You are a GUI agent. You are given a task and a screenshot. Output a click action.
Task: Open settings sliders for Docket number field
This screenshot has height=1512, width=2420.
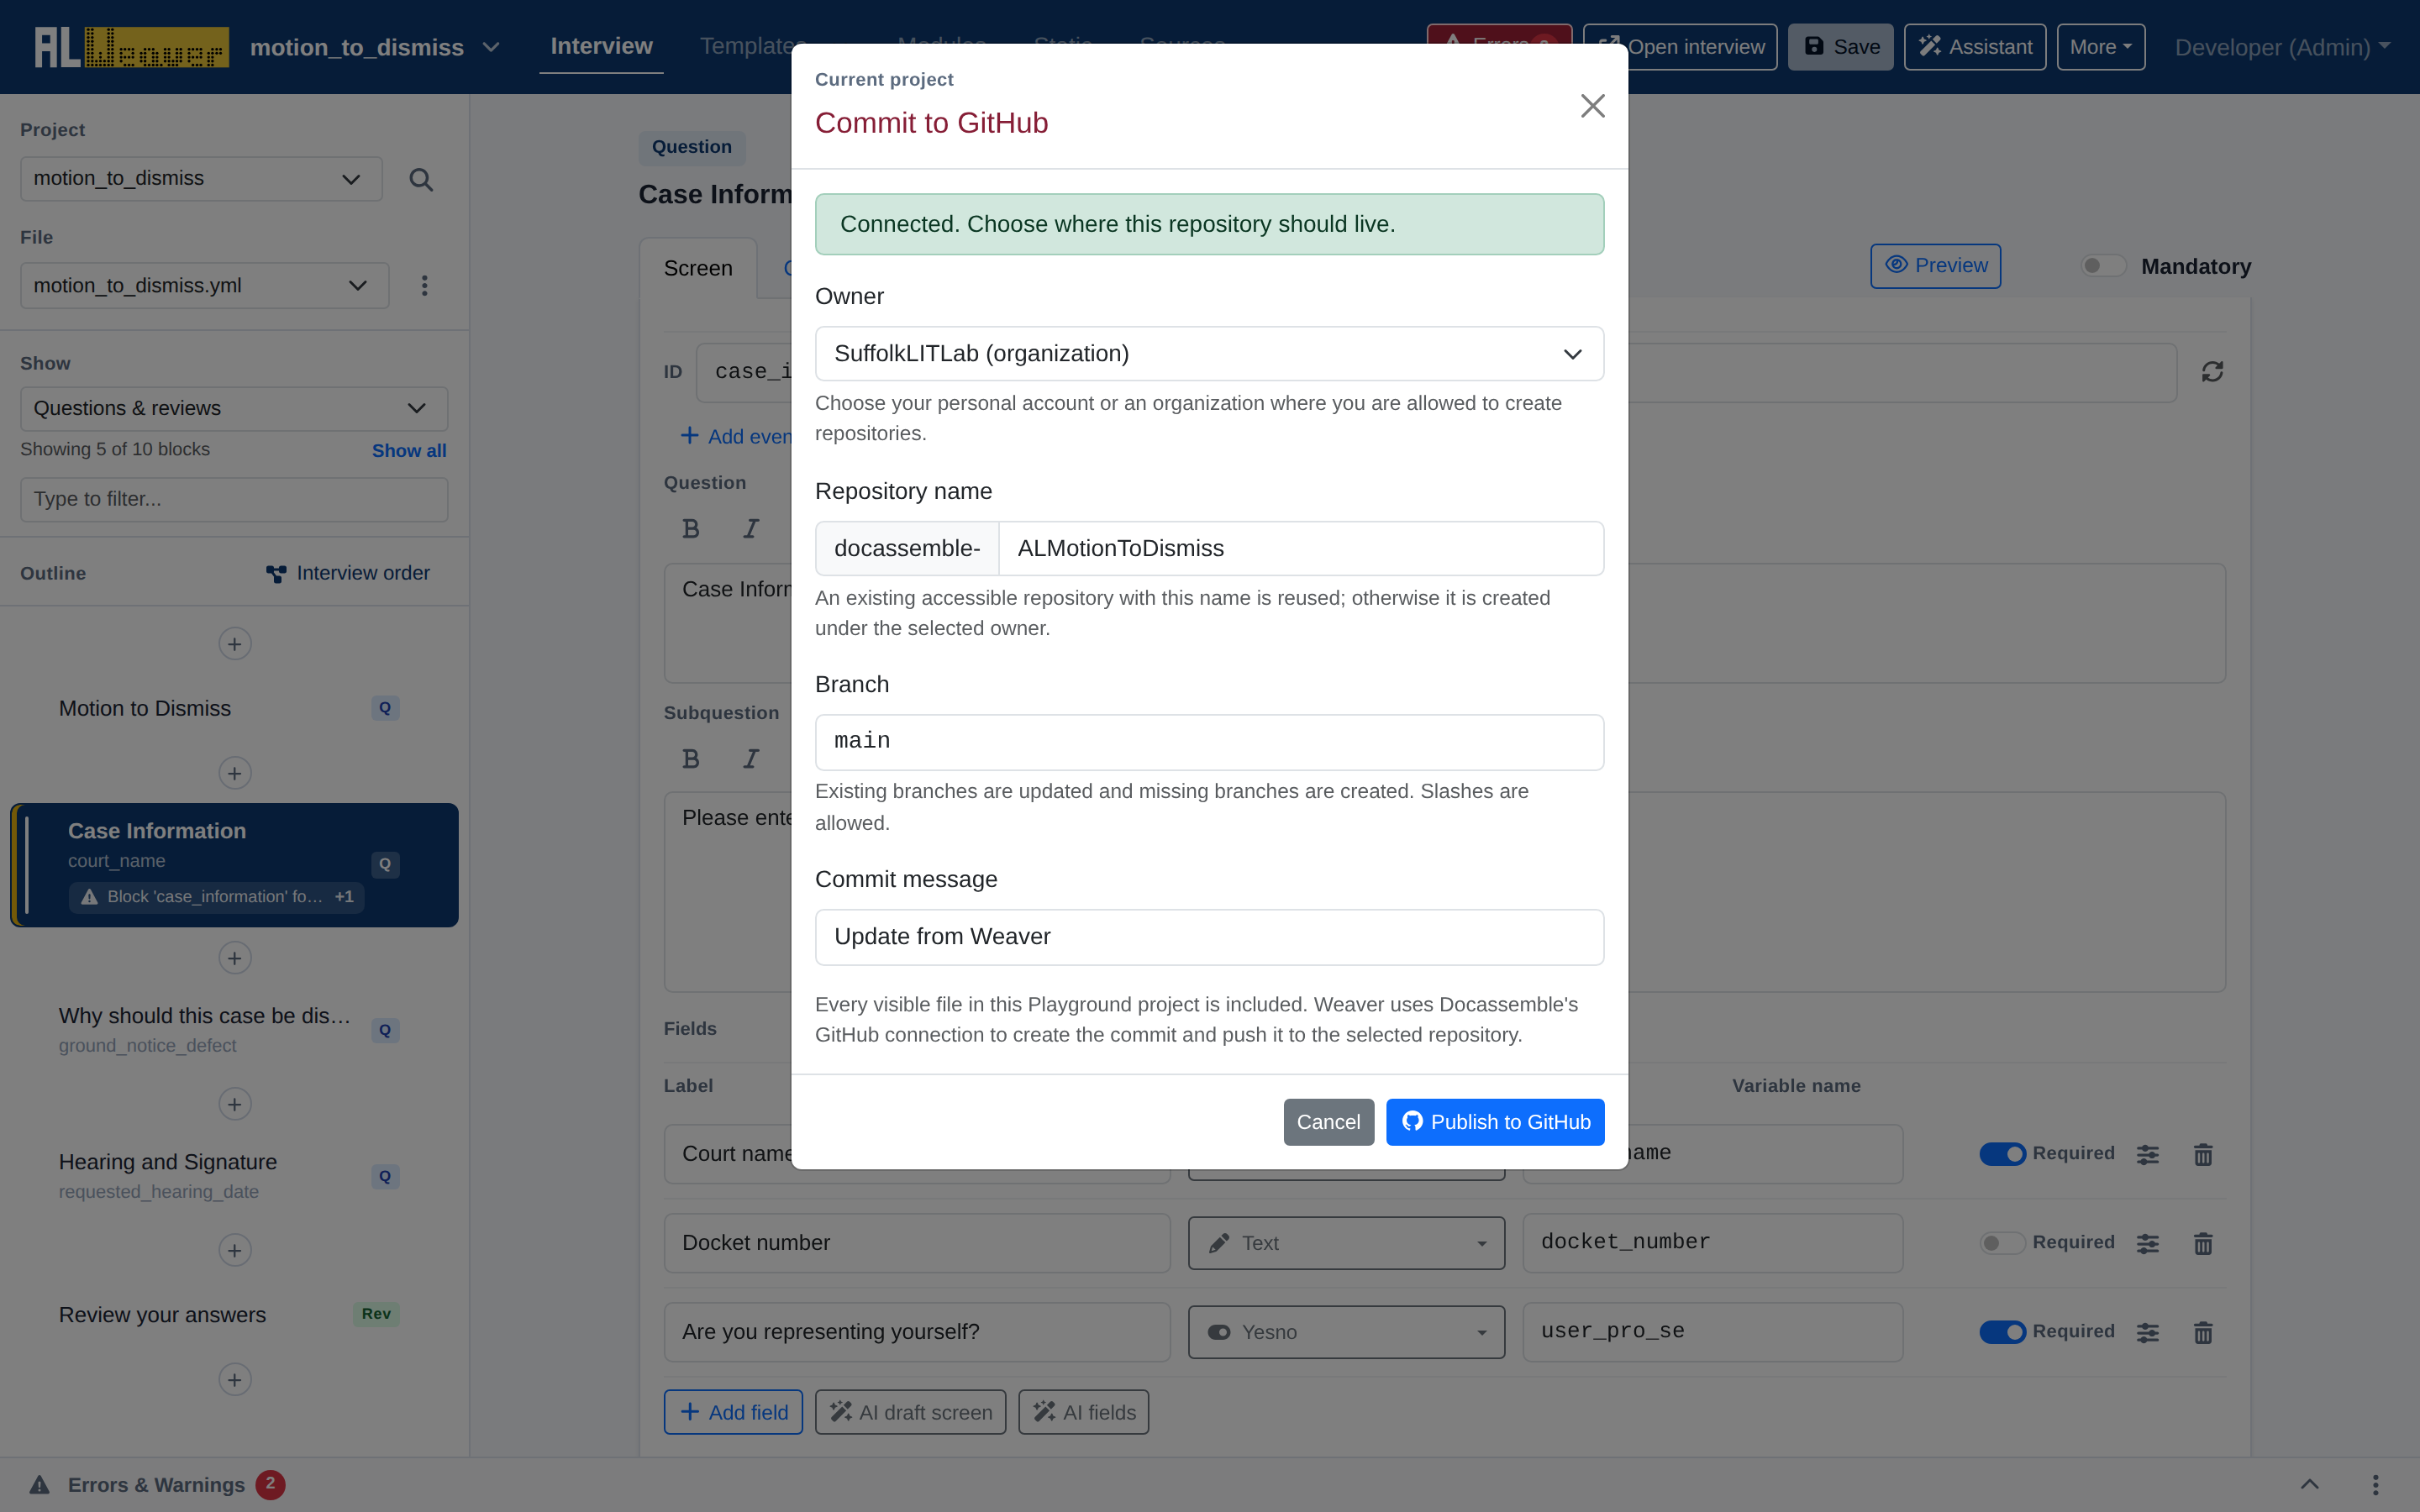click(x=2148, y=1243)
